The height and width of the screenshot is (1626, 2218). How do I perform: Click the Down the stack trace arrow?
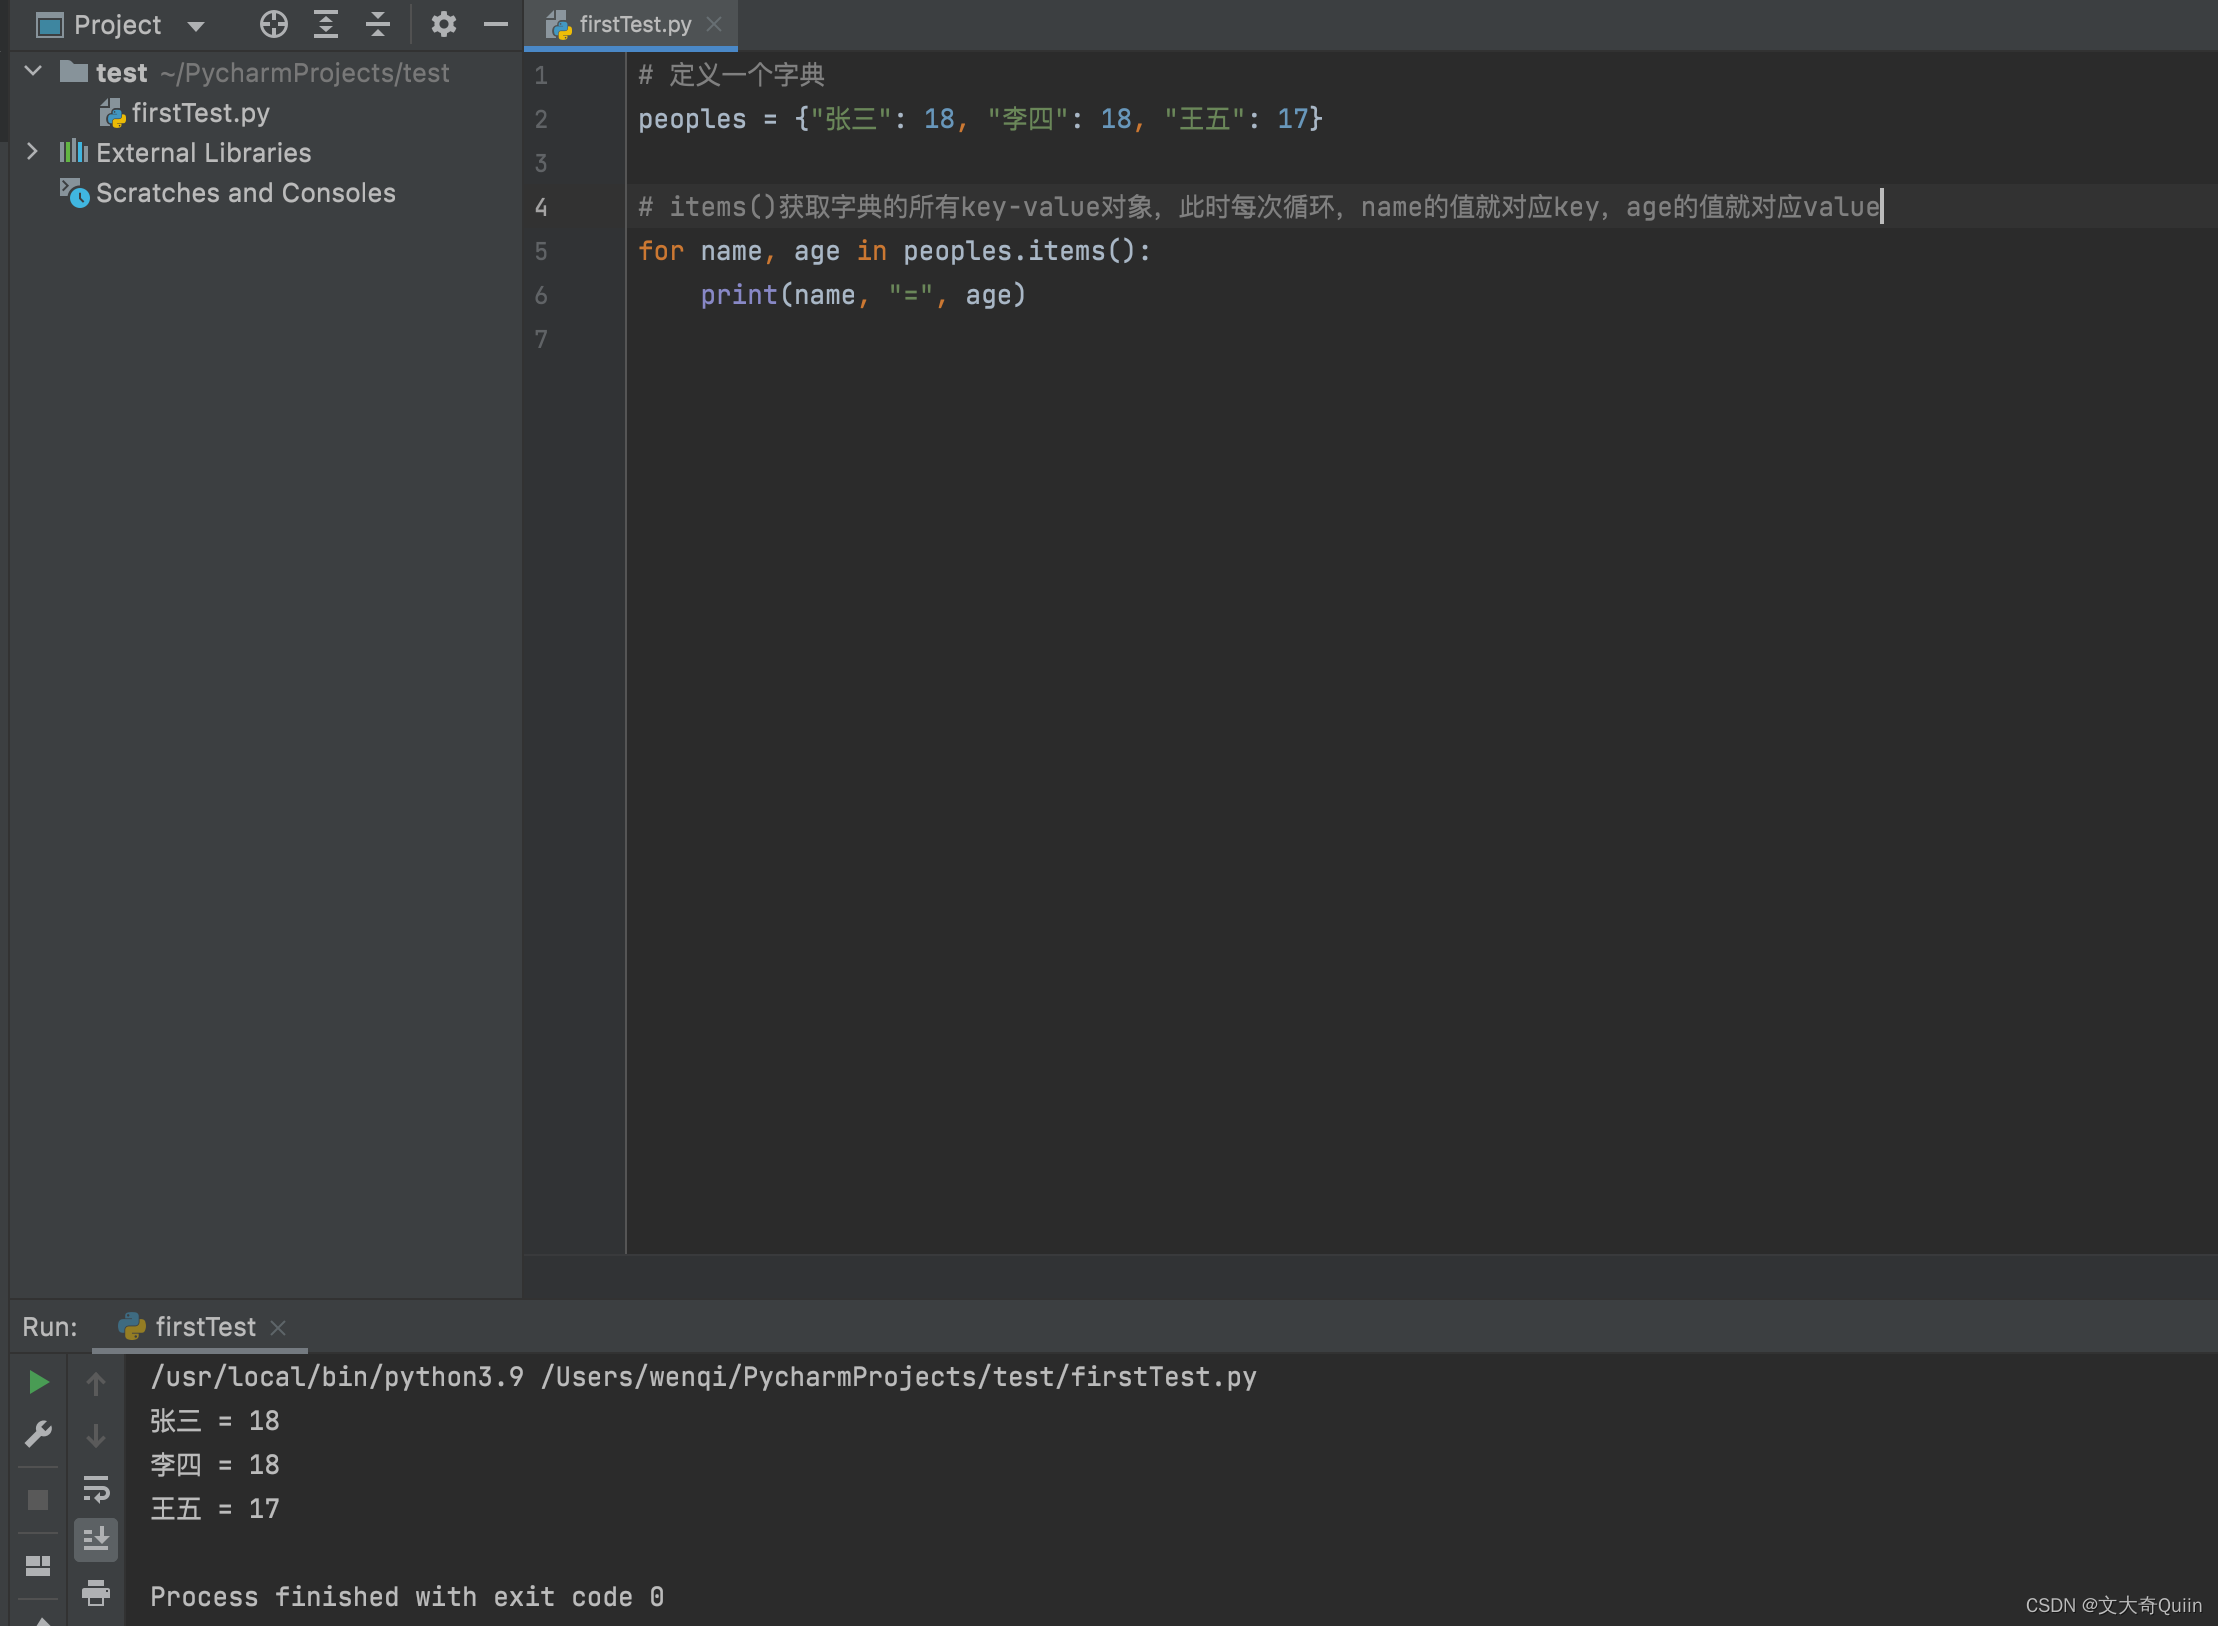click(x=96, y=1436)
